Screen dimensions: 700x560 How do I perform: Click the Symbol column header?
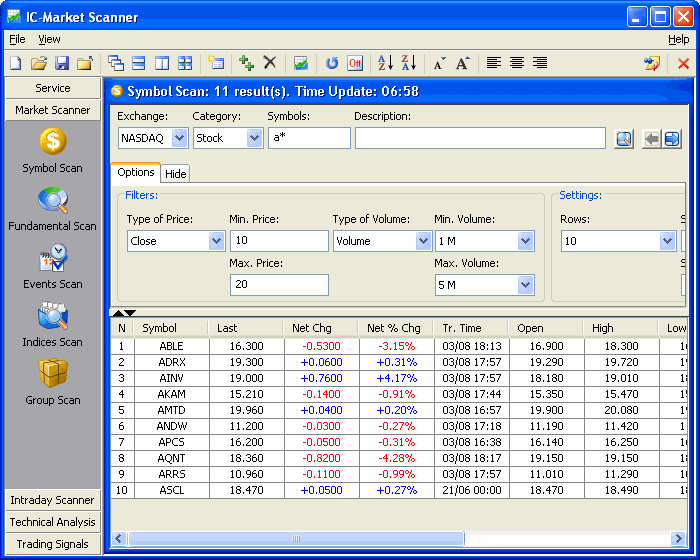tap(171, 328)
